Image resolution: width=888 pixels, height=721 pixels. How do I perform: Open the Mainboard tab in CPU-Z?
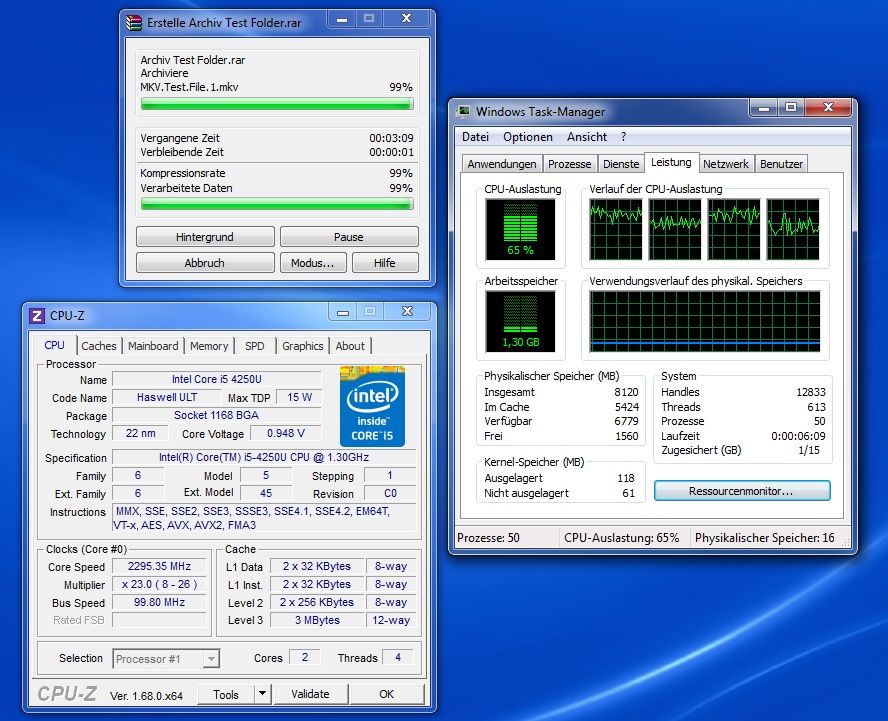click(153, 346)
